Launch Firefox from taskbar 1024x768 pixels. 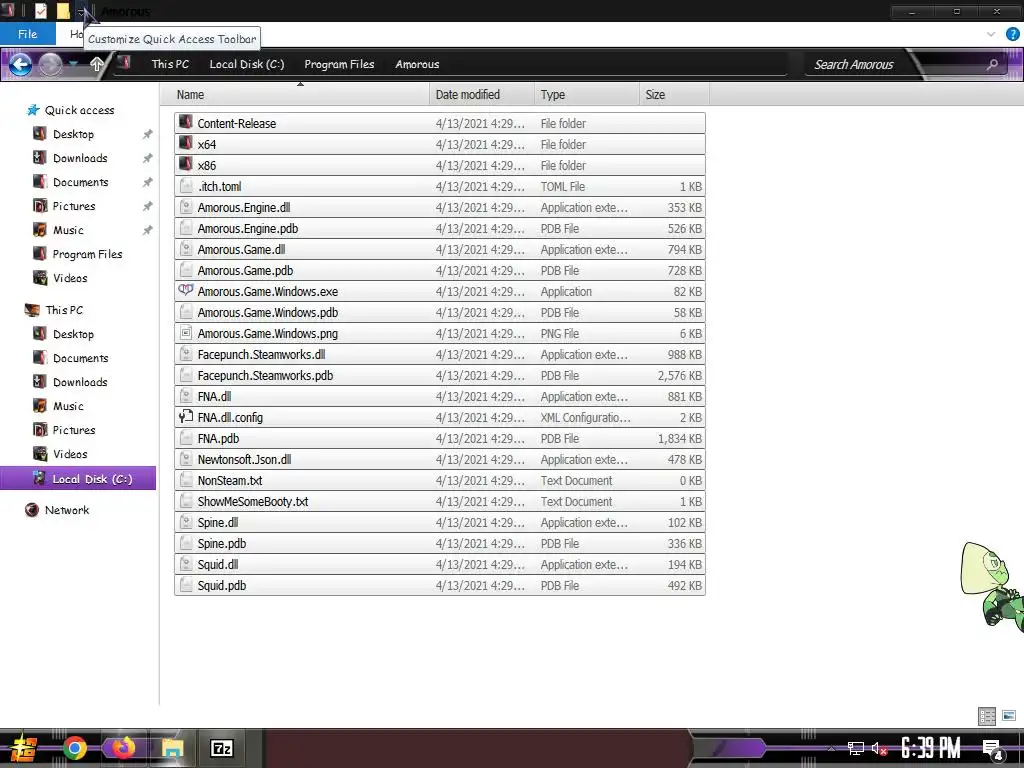123,748
